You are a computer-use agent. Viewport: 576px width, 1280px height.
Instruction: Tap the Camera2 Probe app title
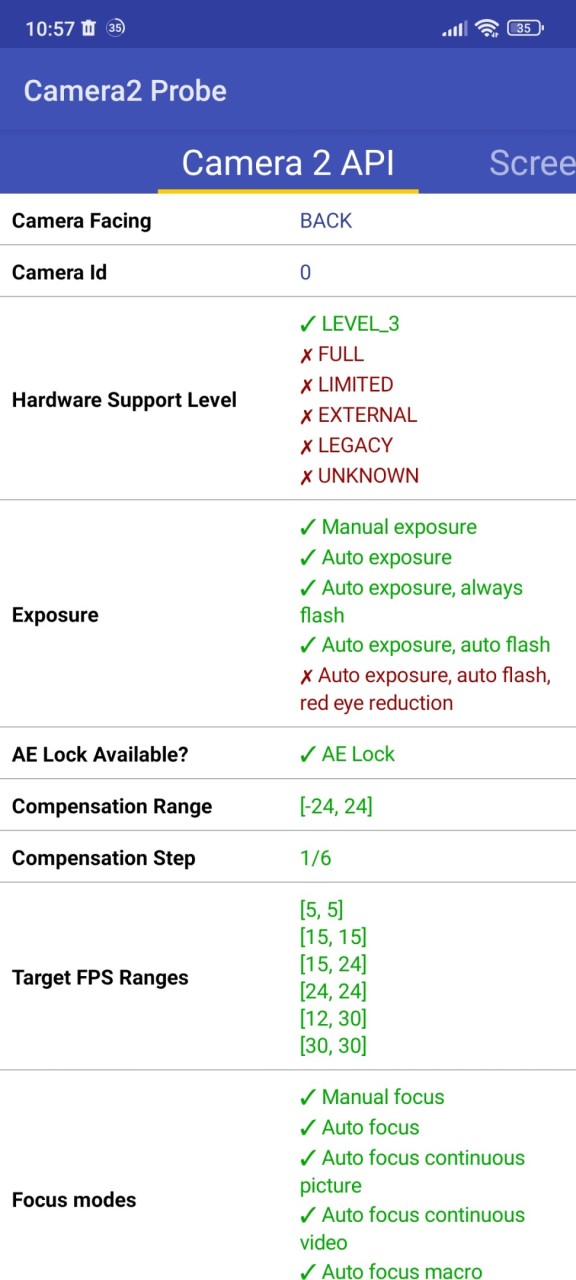[125, 90]
